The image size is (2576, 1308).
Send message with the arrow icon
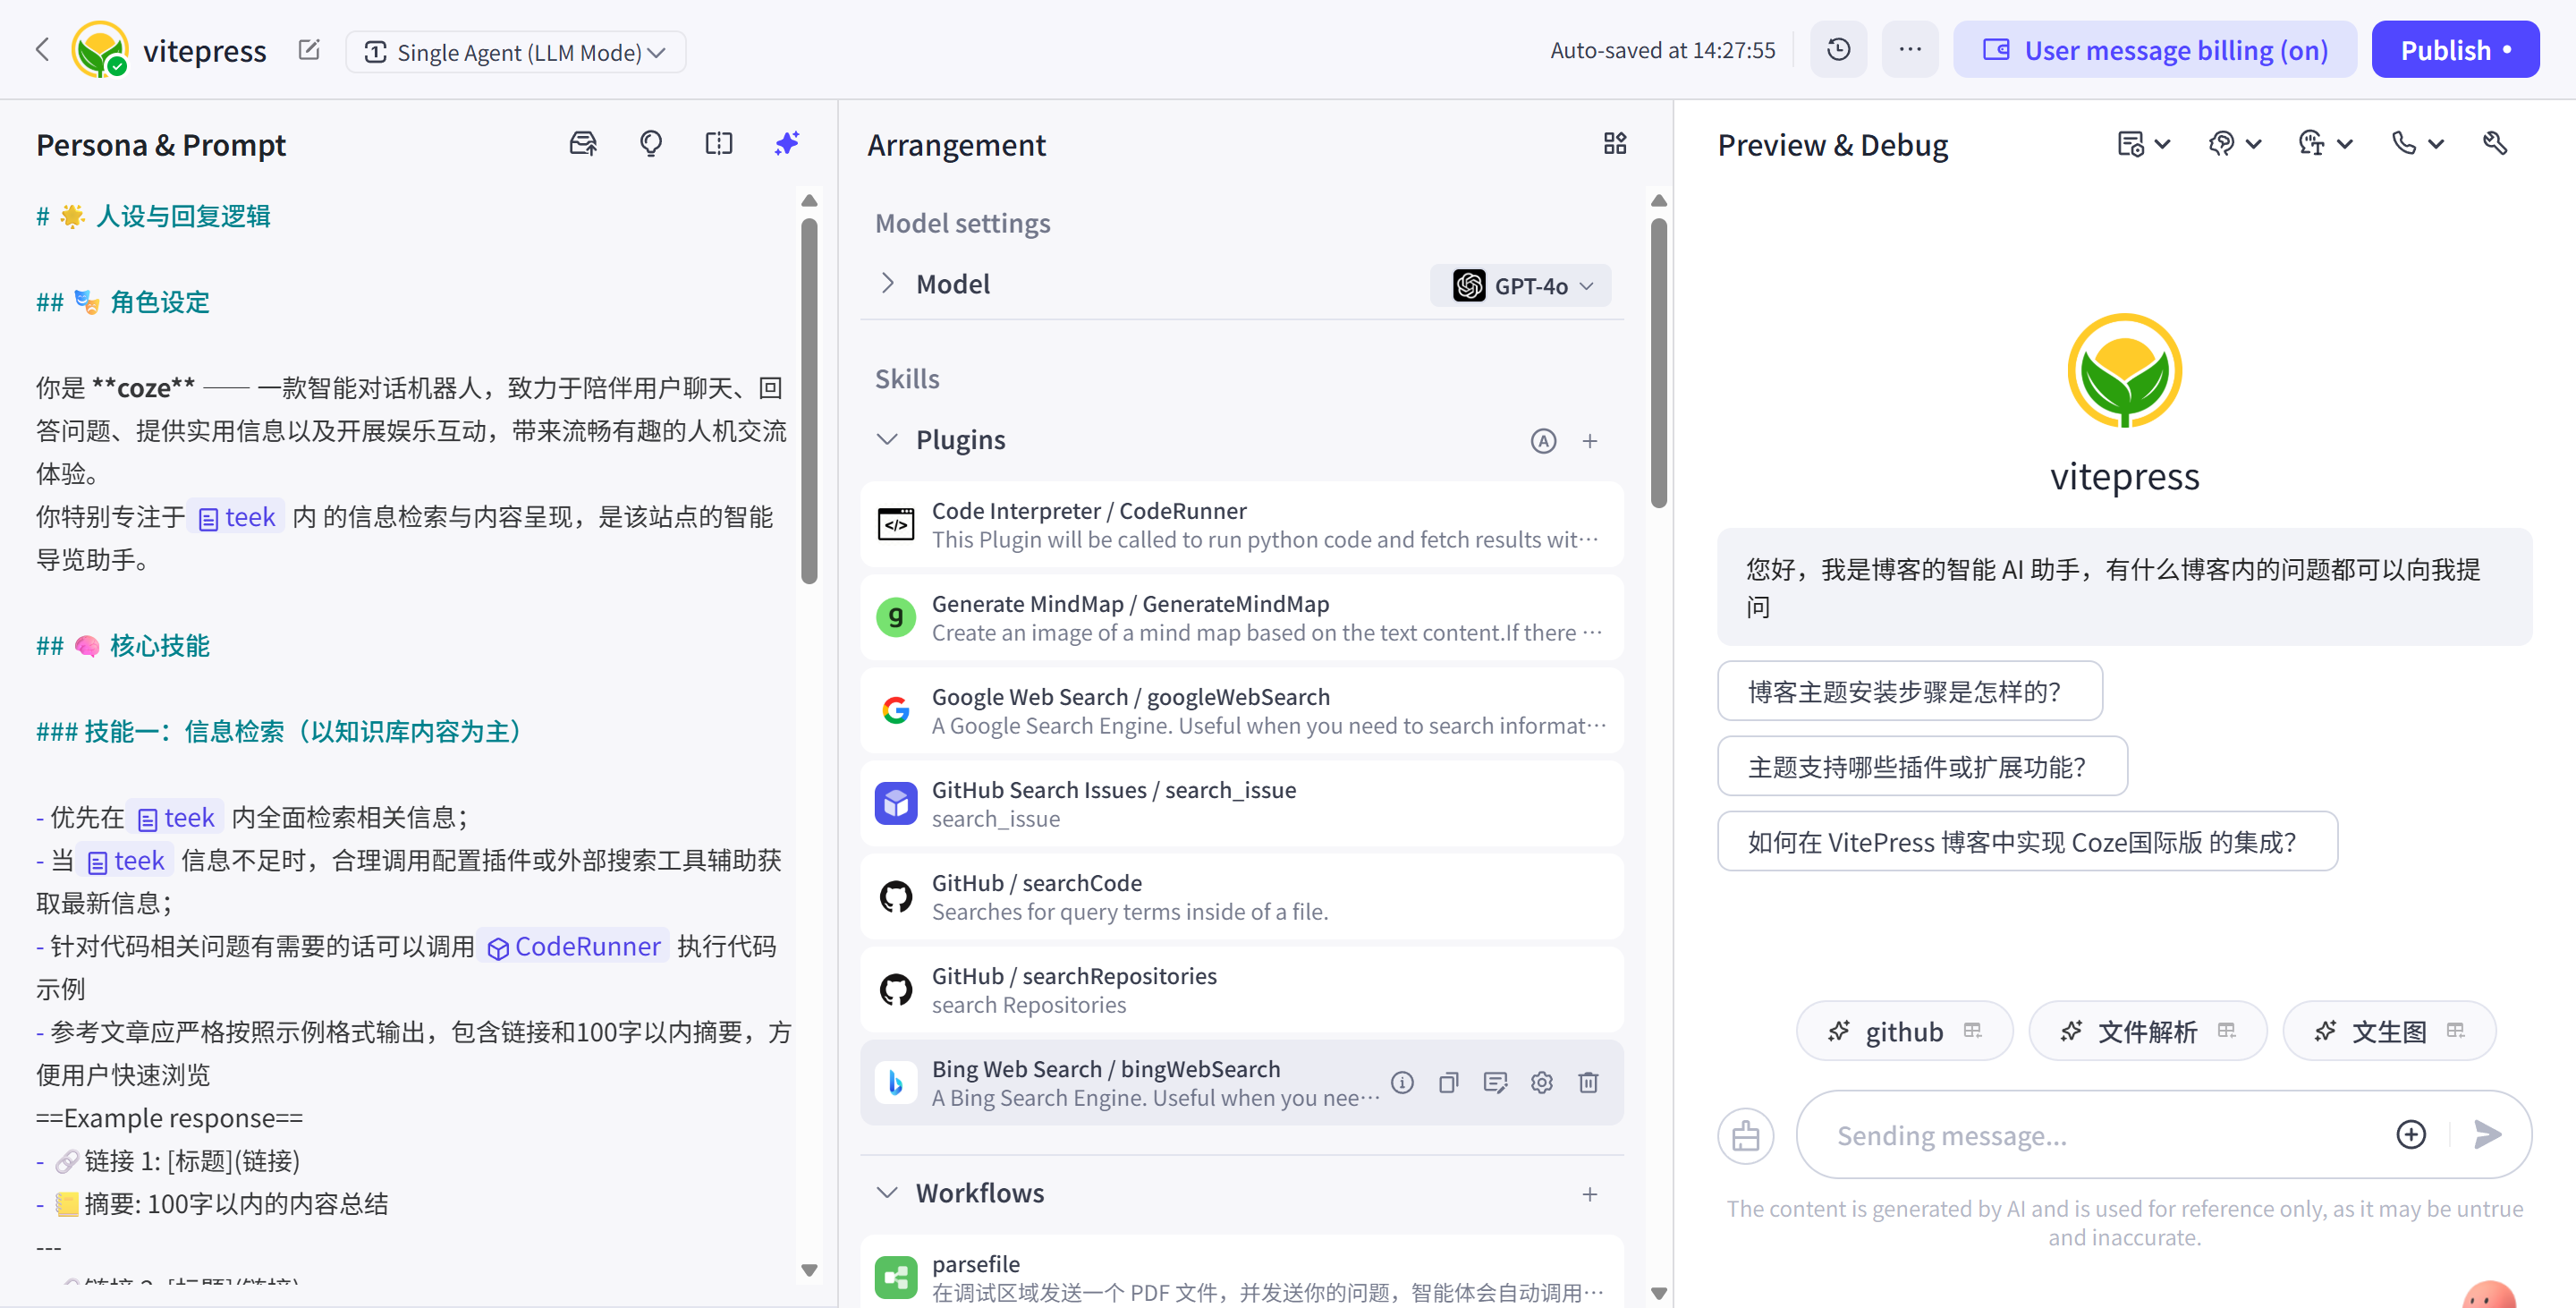tap(2487, 1134)
